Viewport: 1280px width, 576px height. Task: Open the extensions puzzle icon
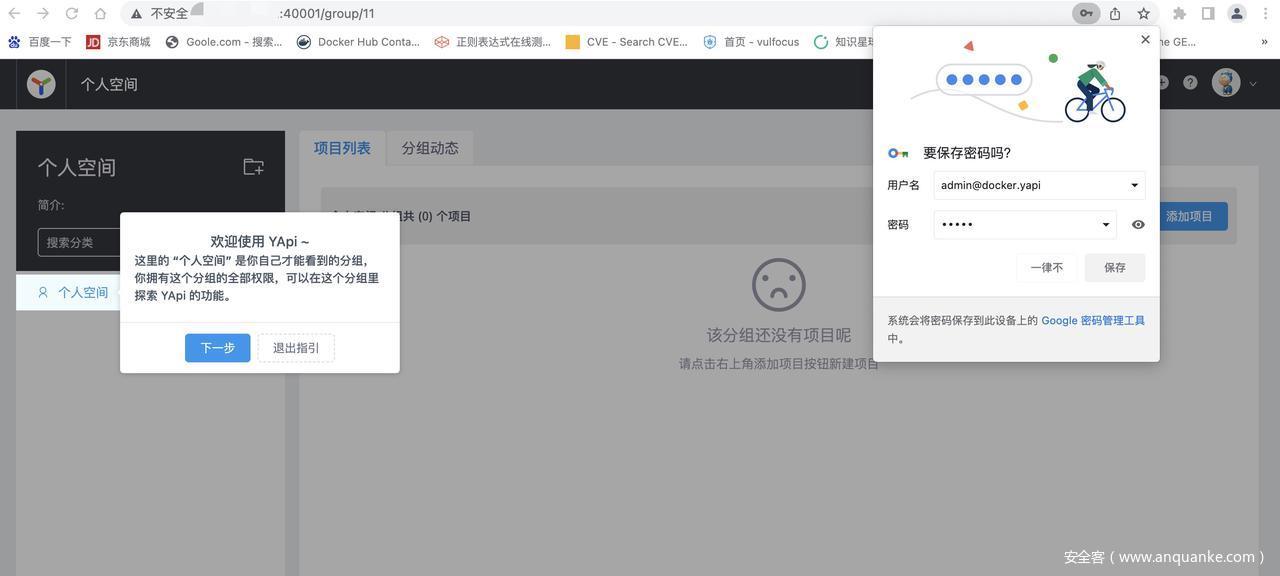point(1179,14)
